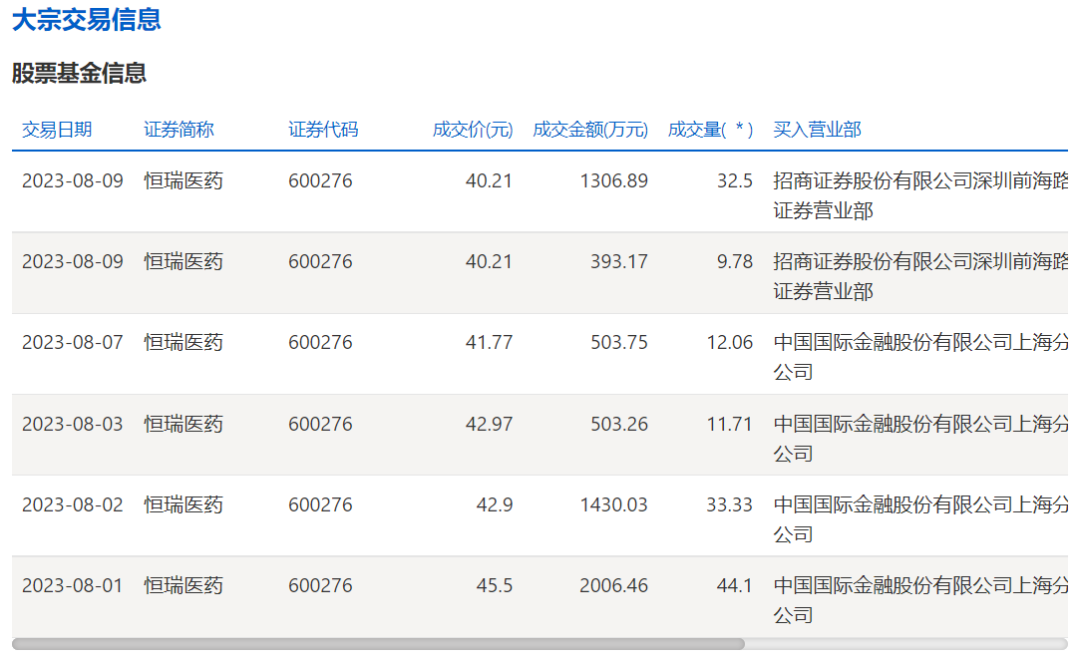
Task: Select the 2023-08-03 date cell
Action: (72, 423)
